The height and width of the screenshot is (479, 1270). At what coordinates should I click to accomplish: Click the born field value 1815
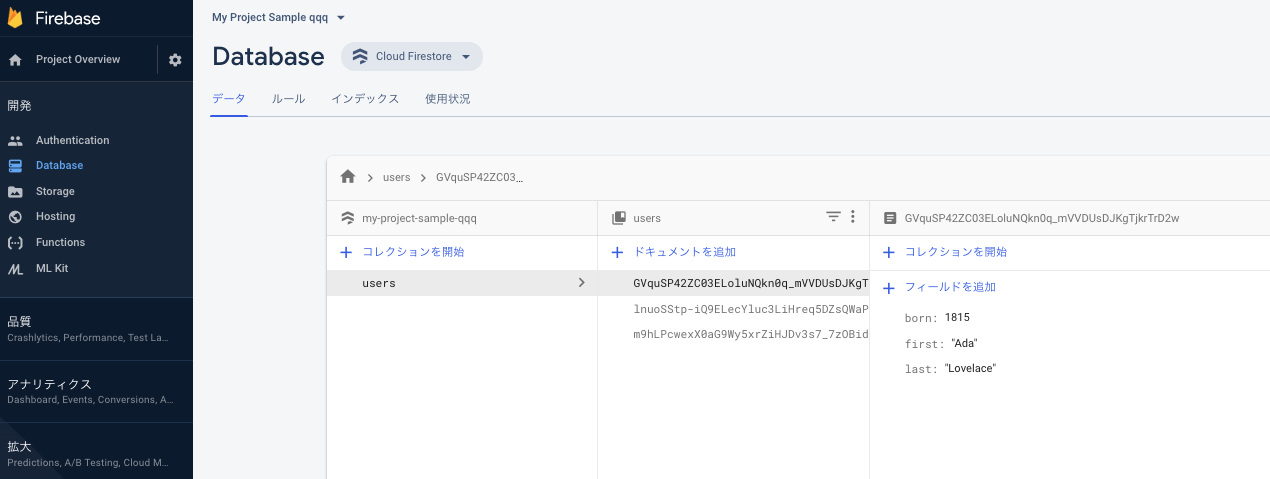(957, 318)
